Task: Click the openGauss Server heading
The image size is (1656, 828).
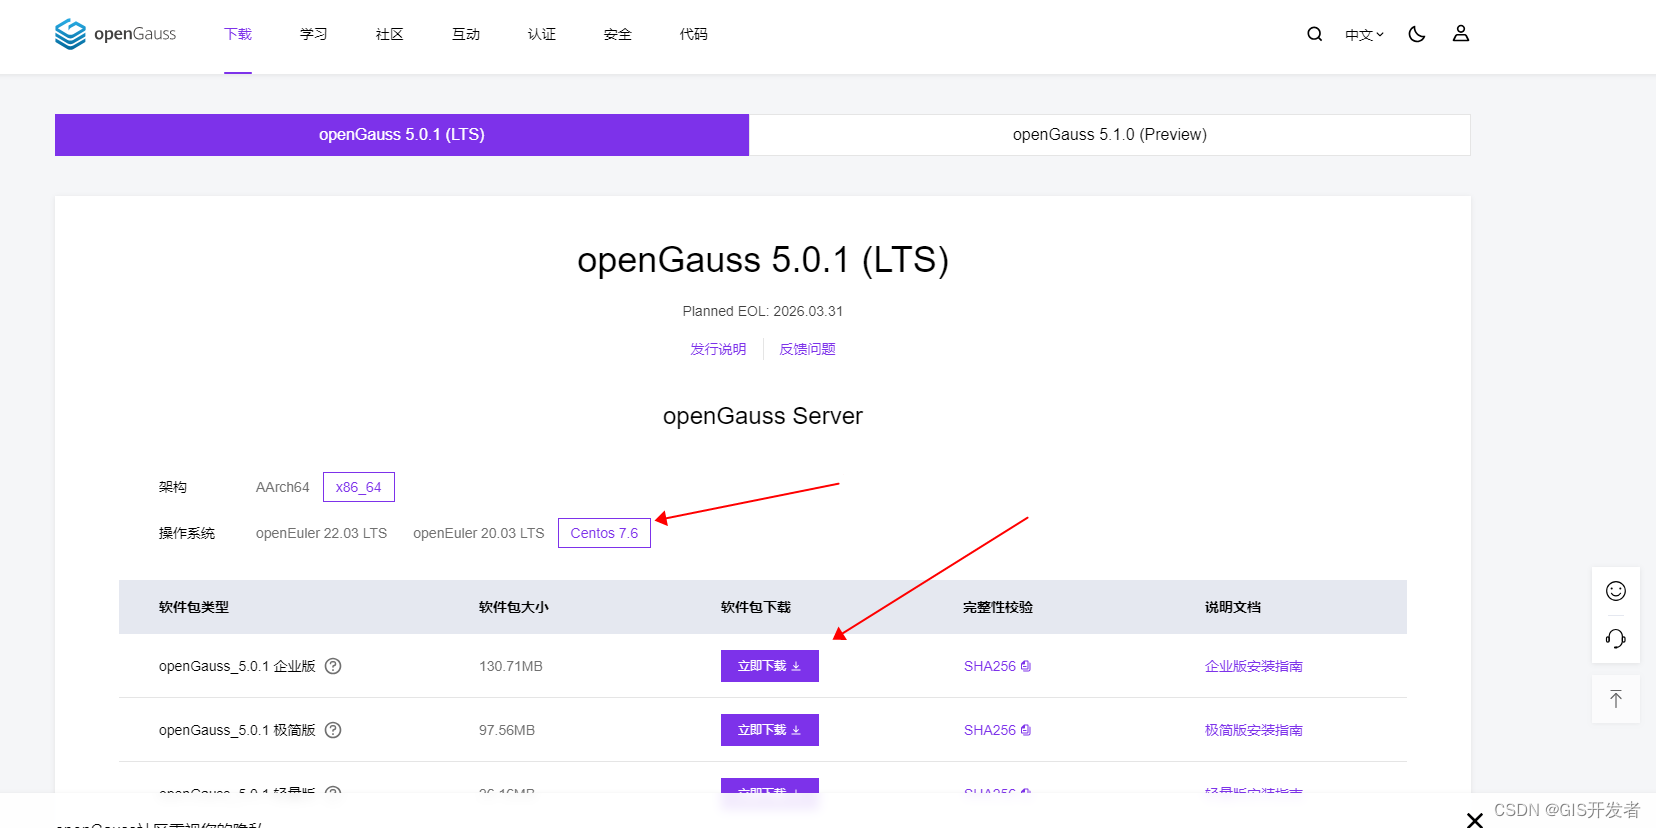Action: coord(763,416)
